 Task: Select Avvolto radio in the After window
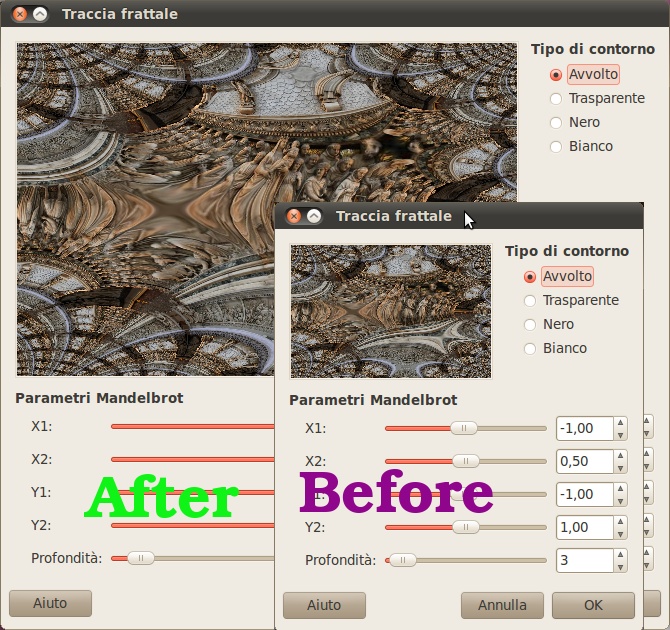pos(555,75)
